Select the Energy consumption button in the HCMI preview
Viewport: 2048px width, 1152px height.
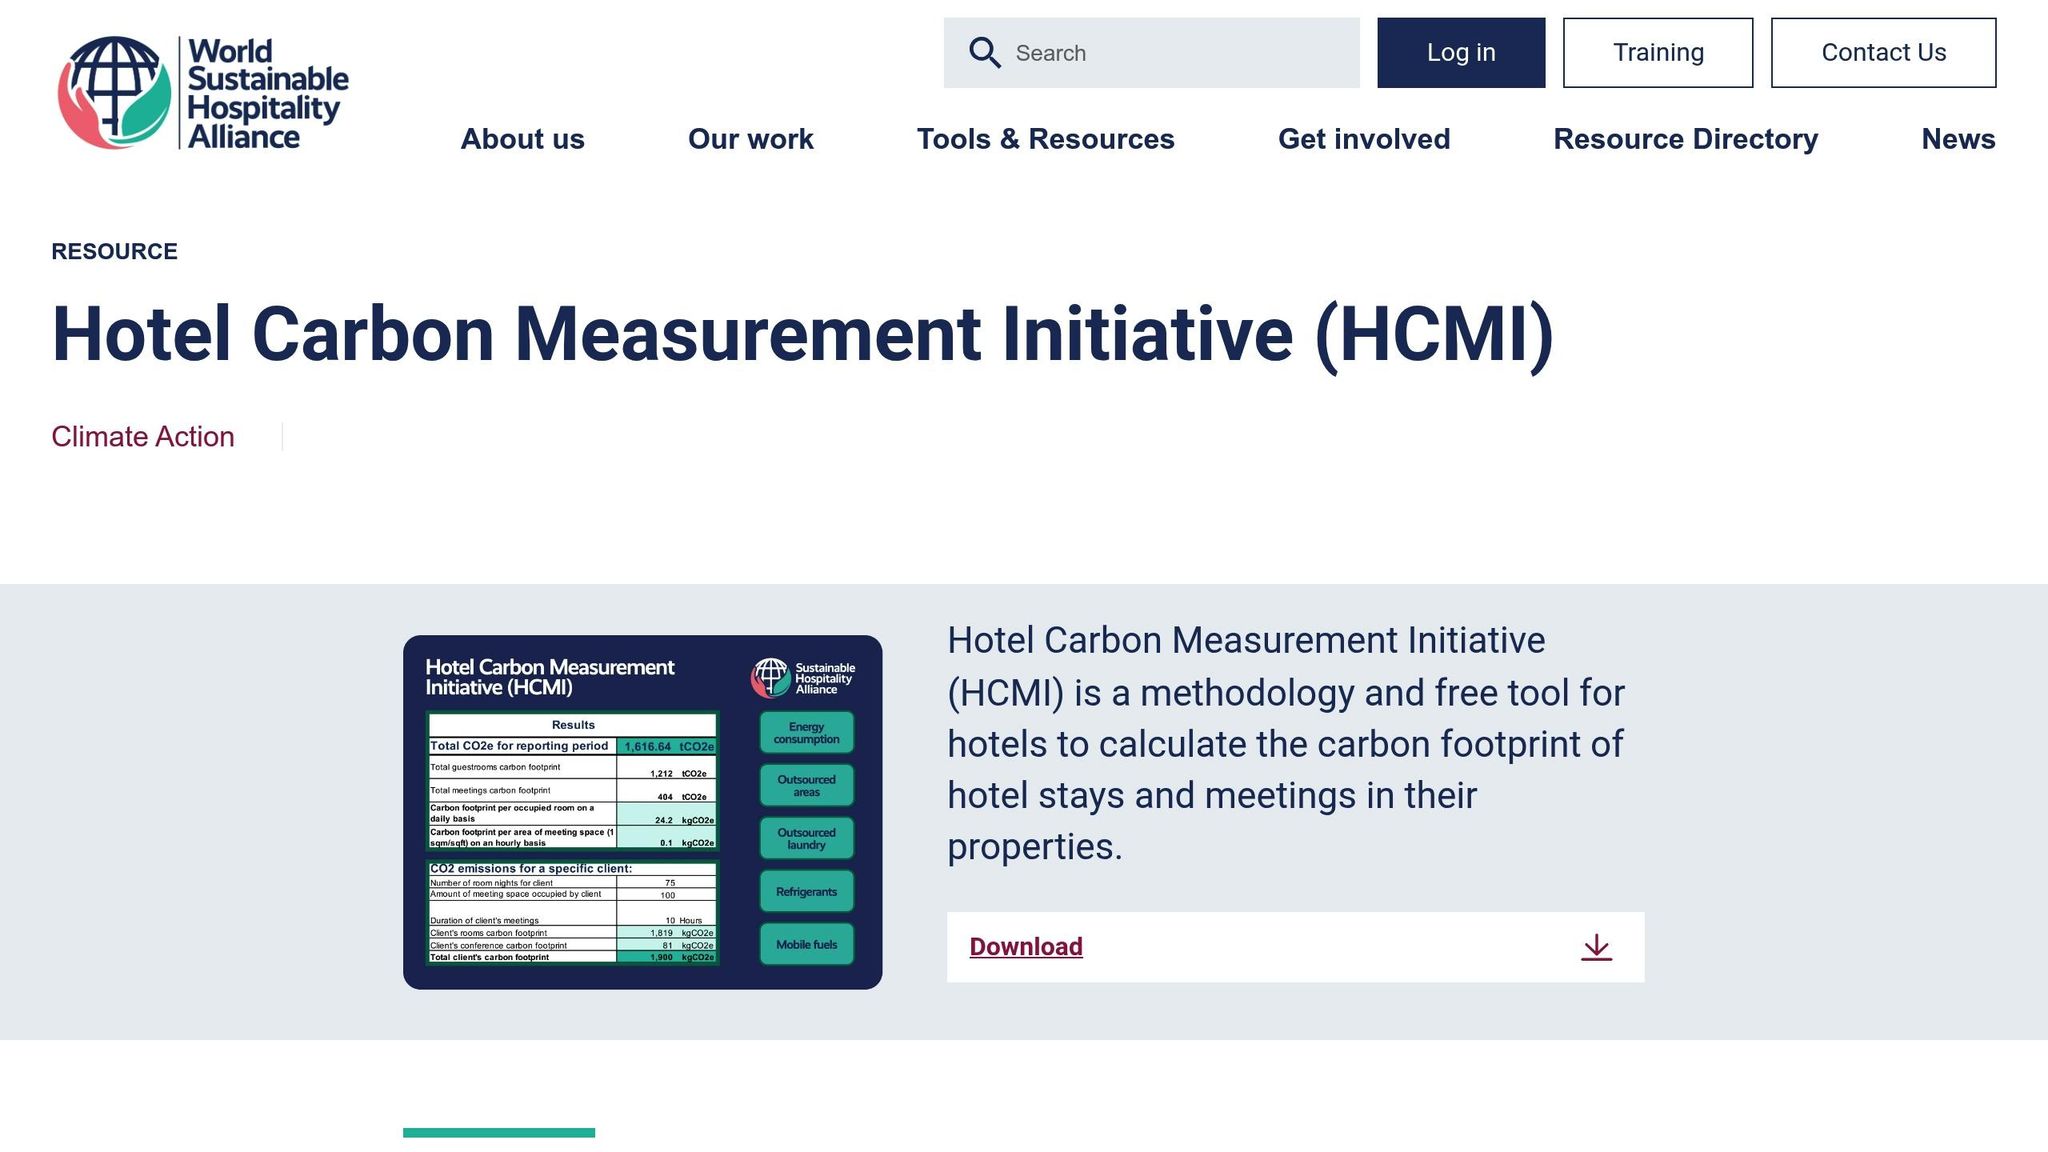click(x=806, y=731)
